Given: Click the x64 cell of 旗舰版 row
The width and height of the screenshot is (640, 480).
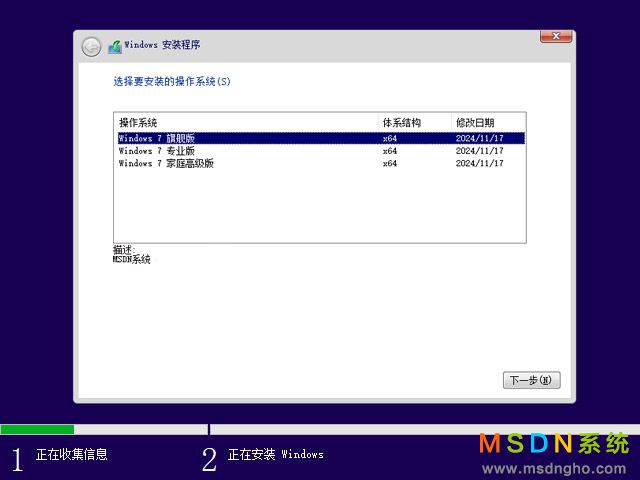Looking at the screenshot, I should [x=390, y=138].
